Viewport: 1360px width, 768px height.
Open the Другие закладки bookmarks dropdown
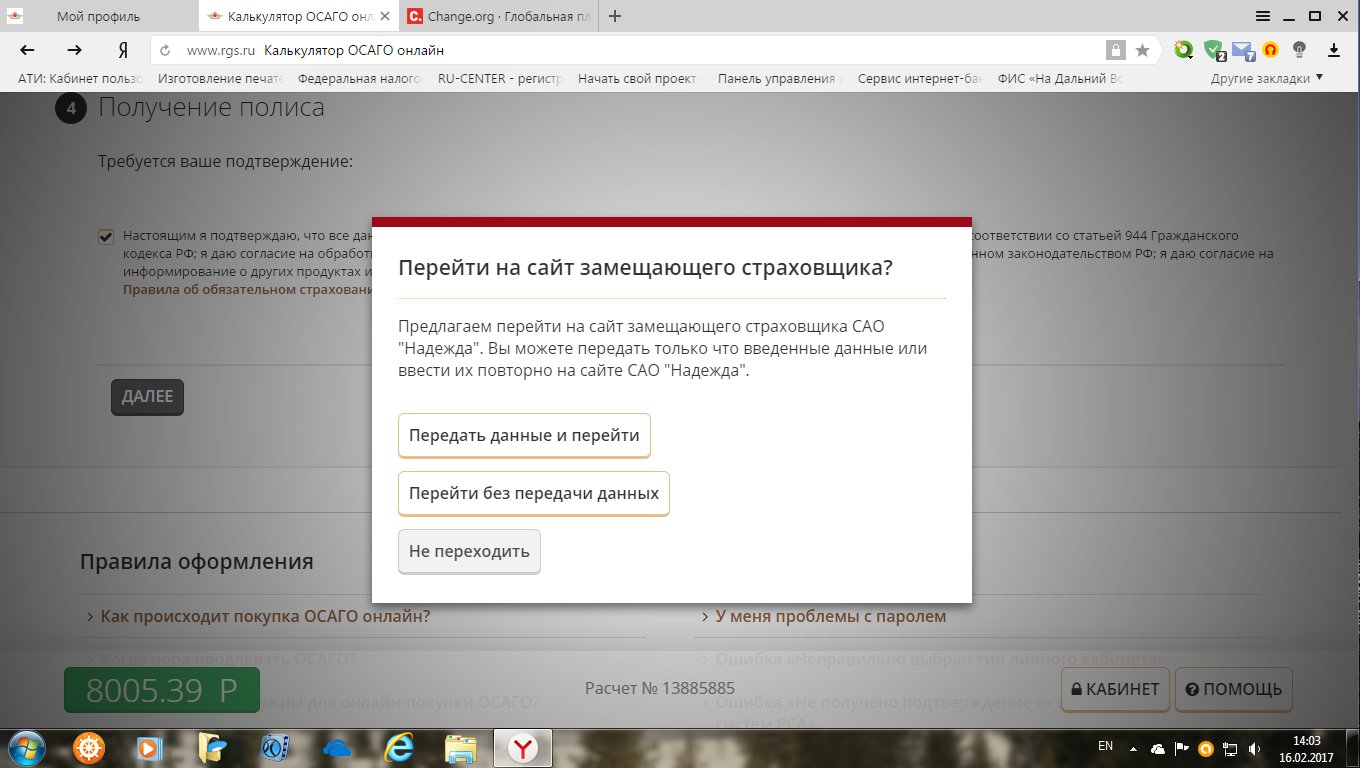(1267, 79)
